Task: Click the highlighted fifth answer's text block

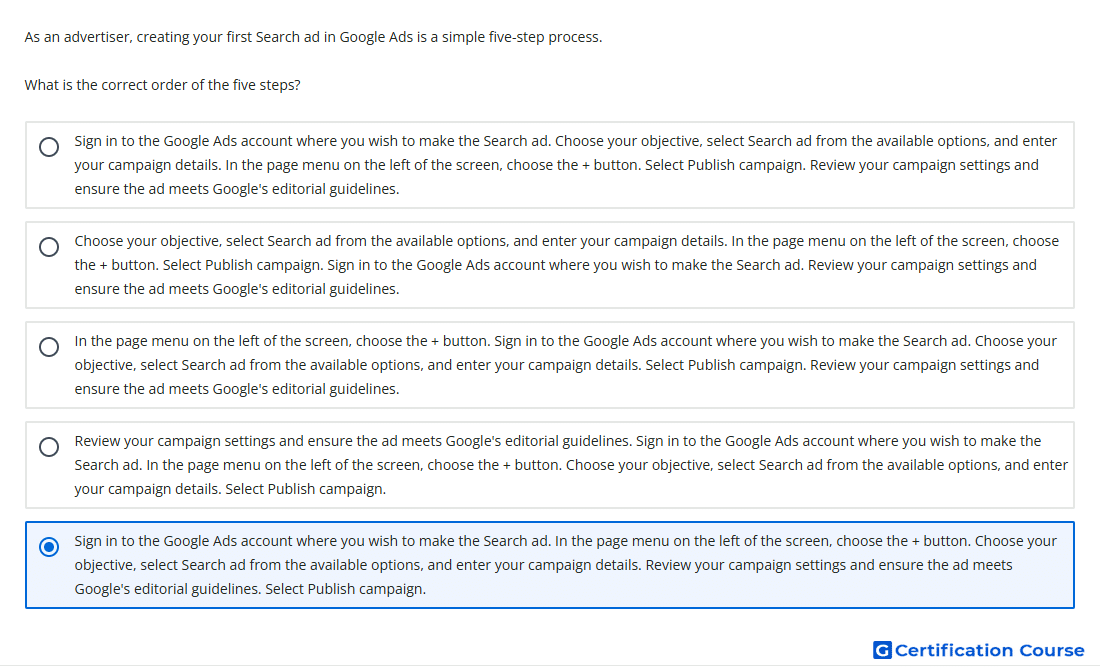Action: 565,565
